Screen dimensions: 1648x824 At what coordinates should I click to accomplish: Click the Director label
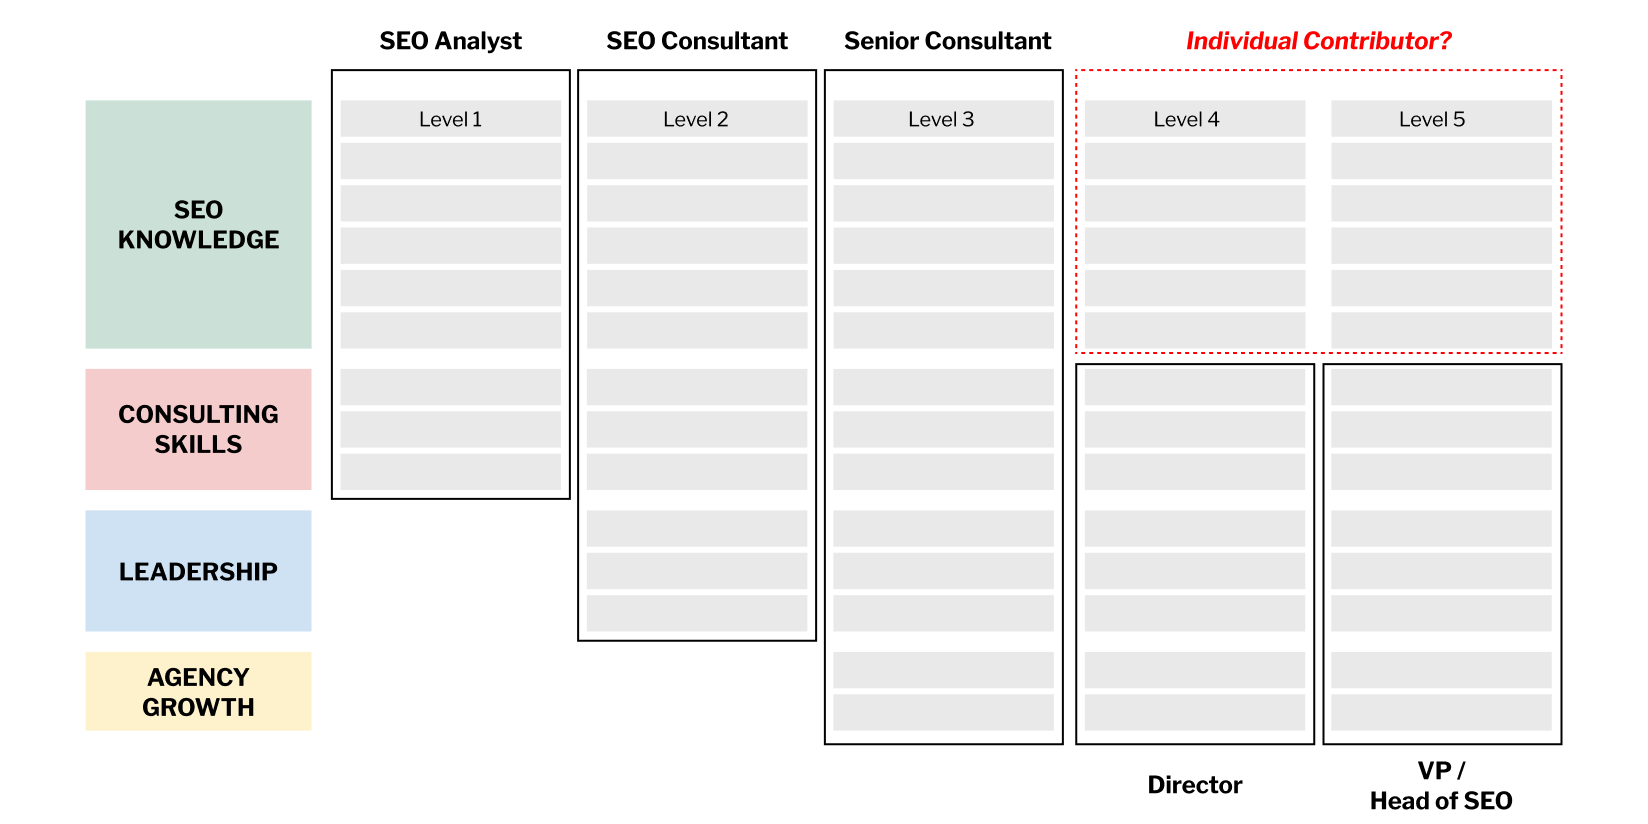[x=1195, y=785]
